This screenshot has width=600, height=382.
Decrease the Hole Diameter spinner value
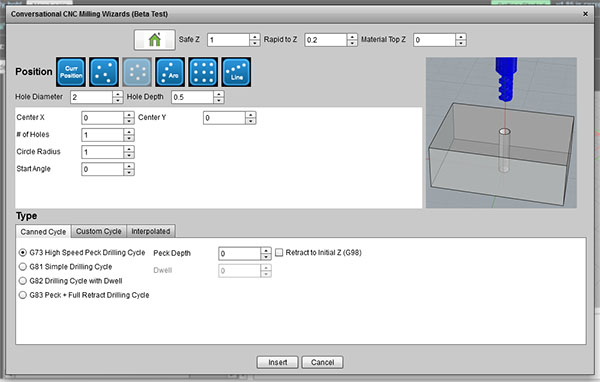[118, 101]
